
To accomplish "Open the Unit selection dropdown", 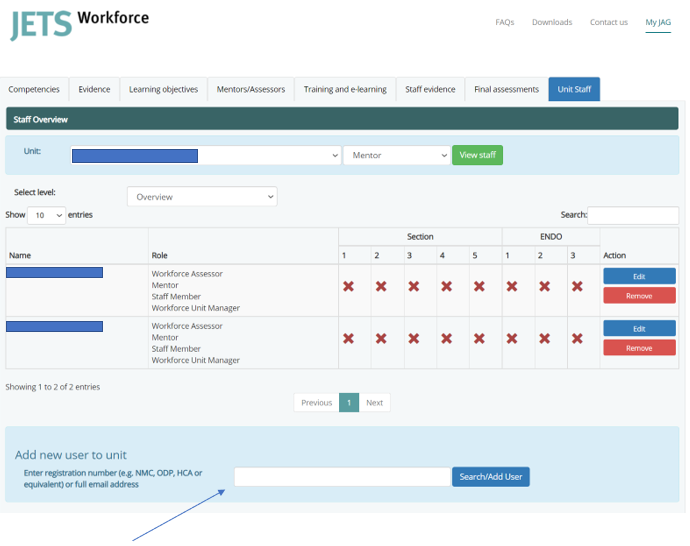I will [x=206, y=156].
